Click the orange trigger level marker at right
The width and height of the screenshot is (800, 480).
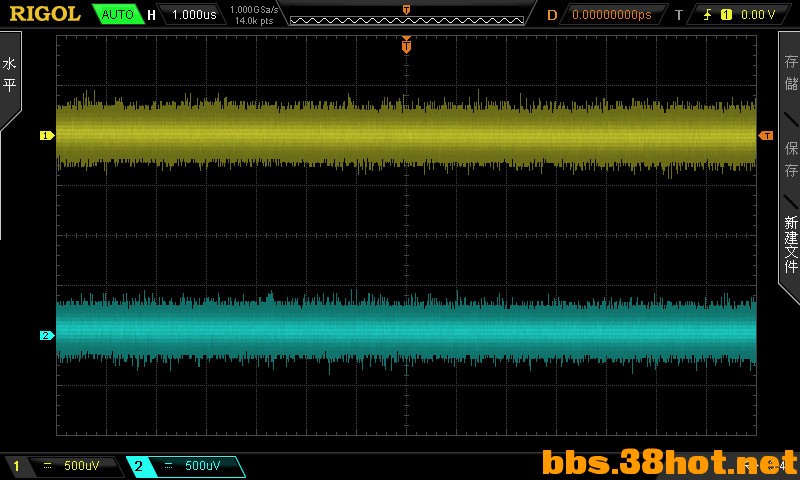point(766,136)
